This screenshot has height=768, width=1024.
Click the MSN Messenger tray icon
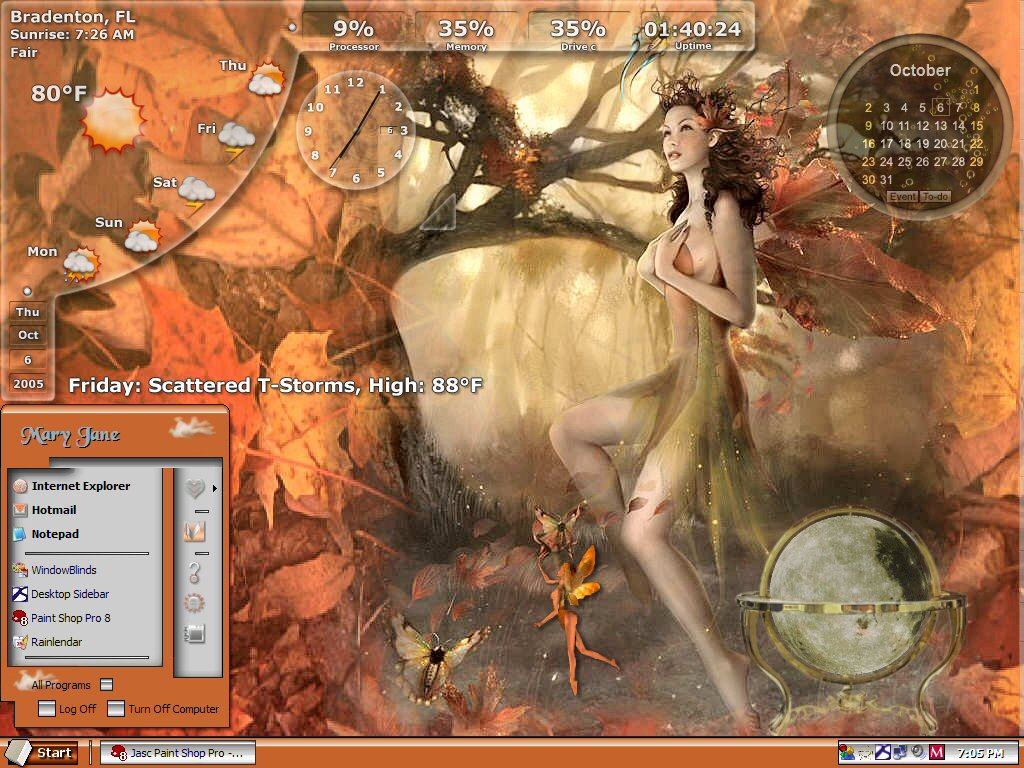tap(847, 753)
